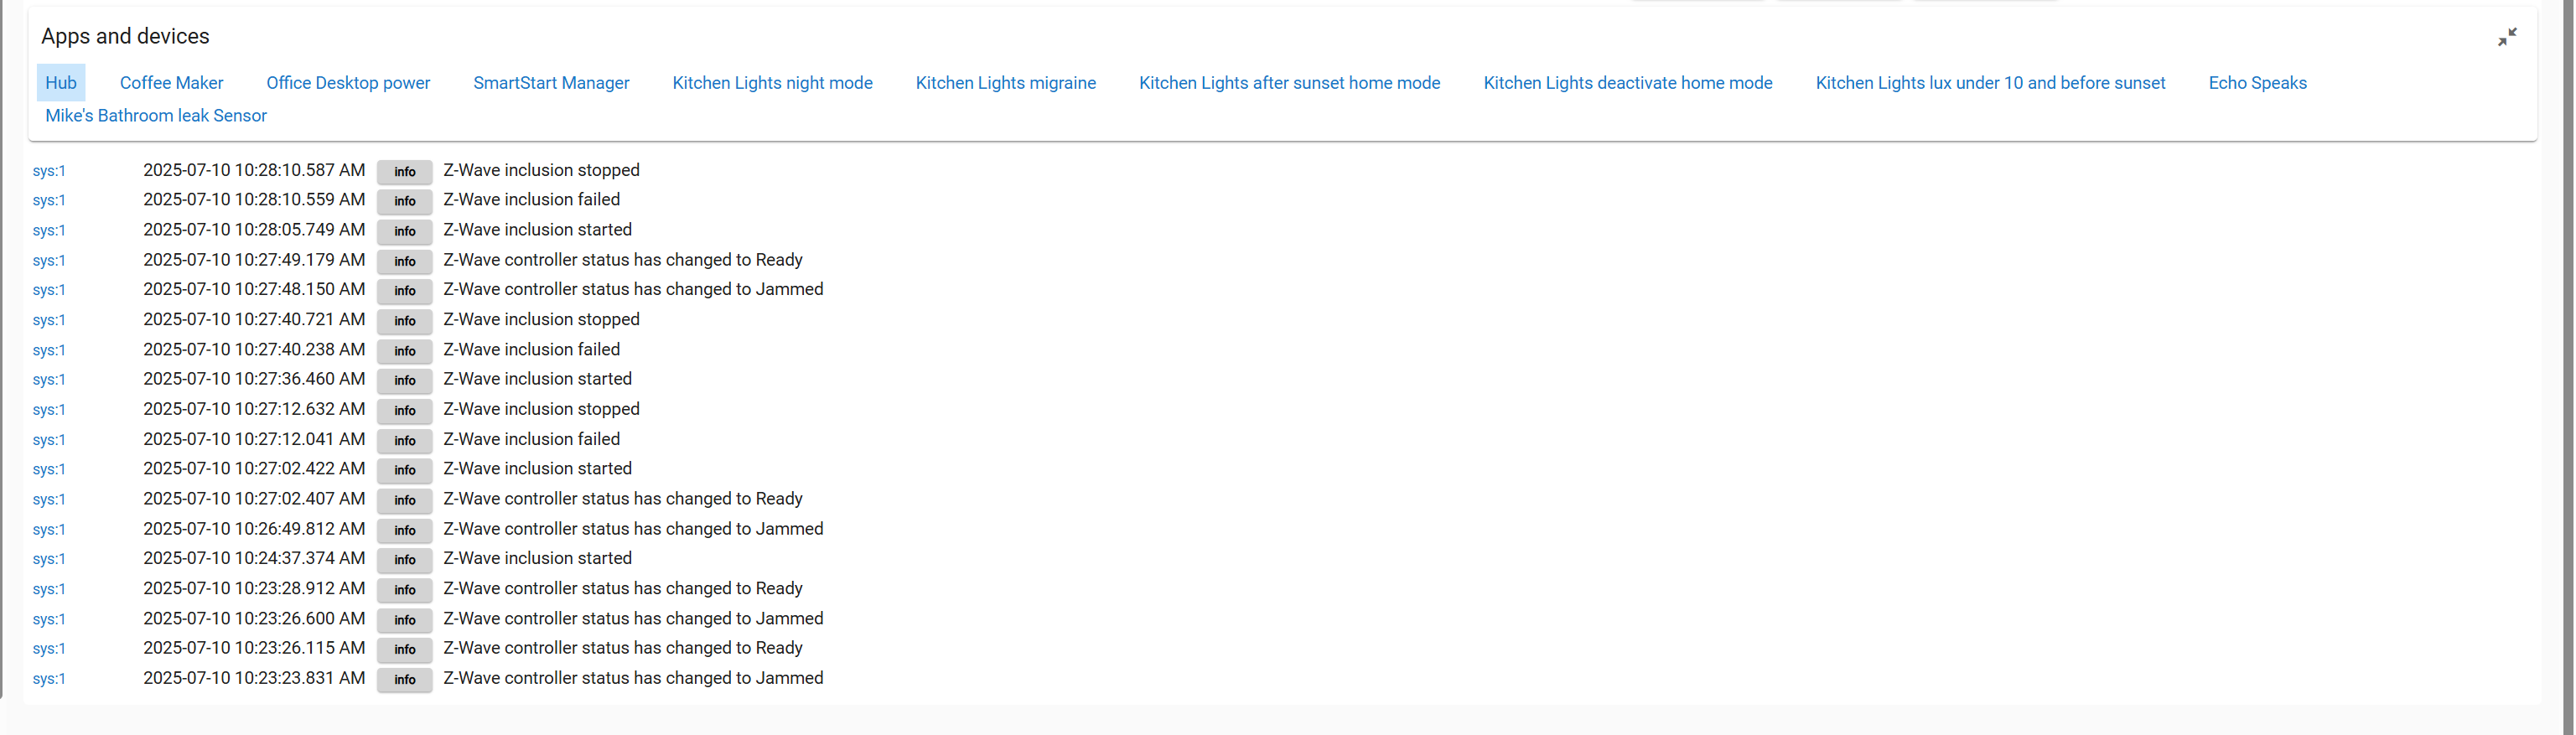Open sys:1 link at 10:23:26.115 AM

(49, 648)
